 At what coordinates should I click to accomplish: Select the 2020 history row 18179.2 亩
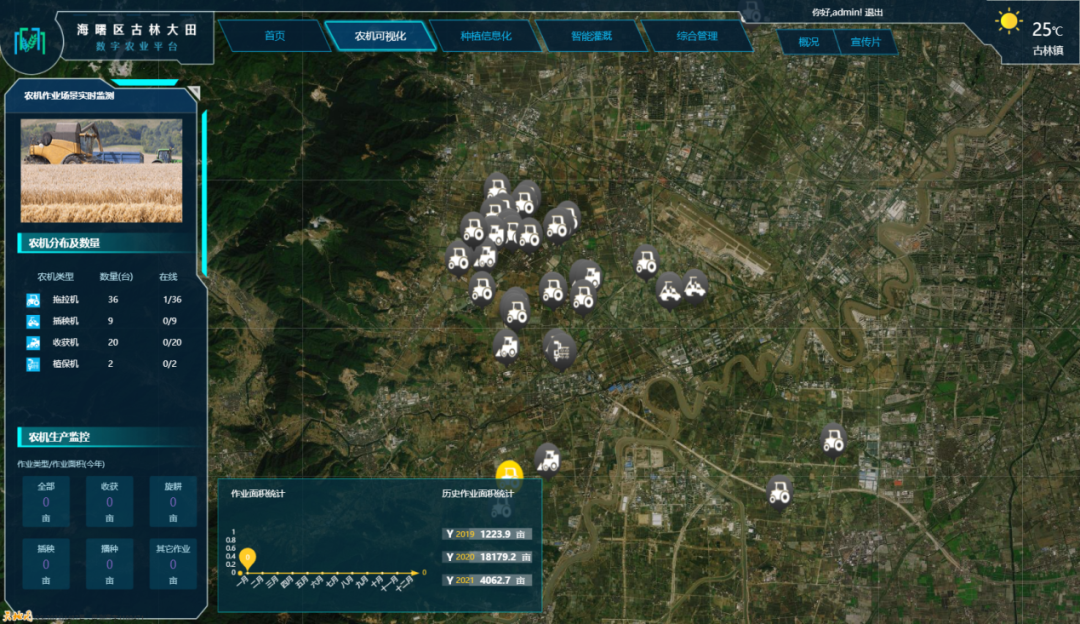coord(486,557)
